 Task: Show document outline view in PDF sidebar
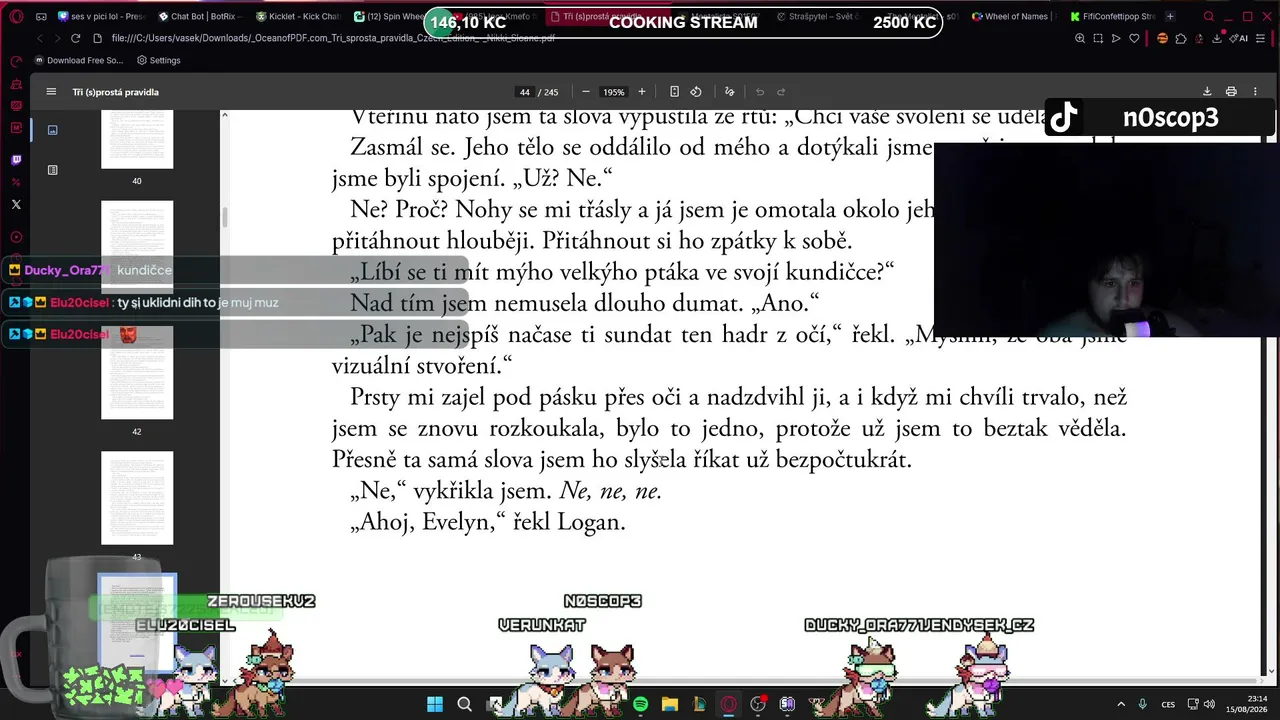53,170
